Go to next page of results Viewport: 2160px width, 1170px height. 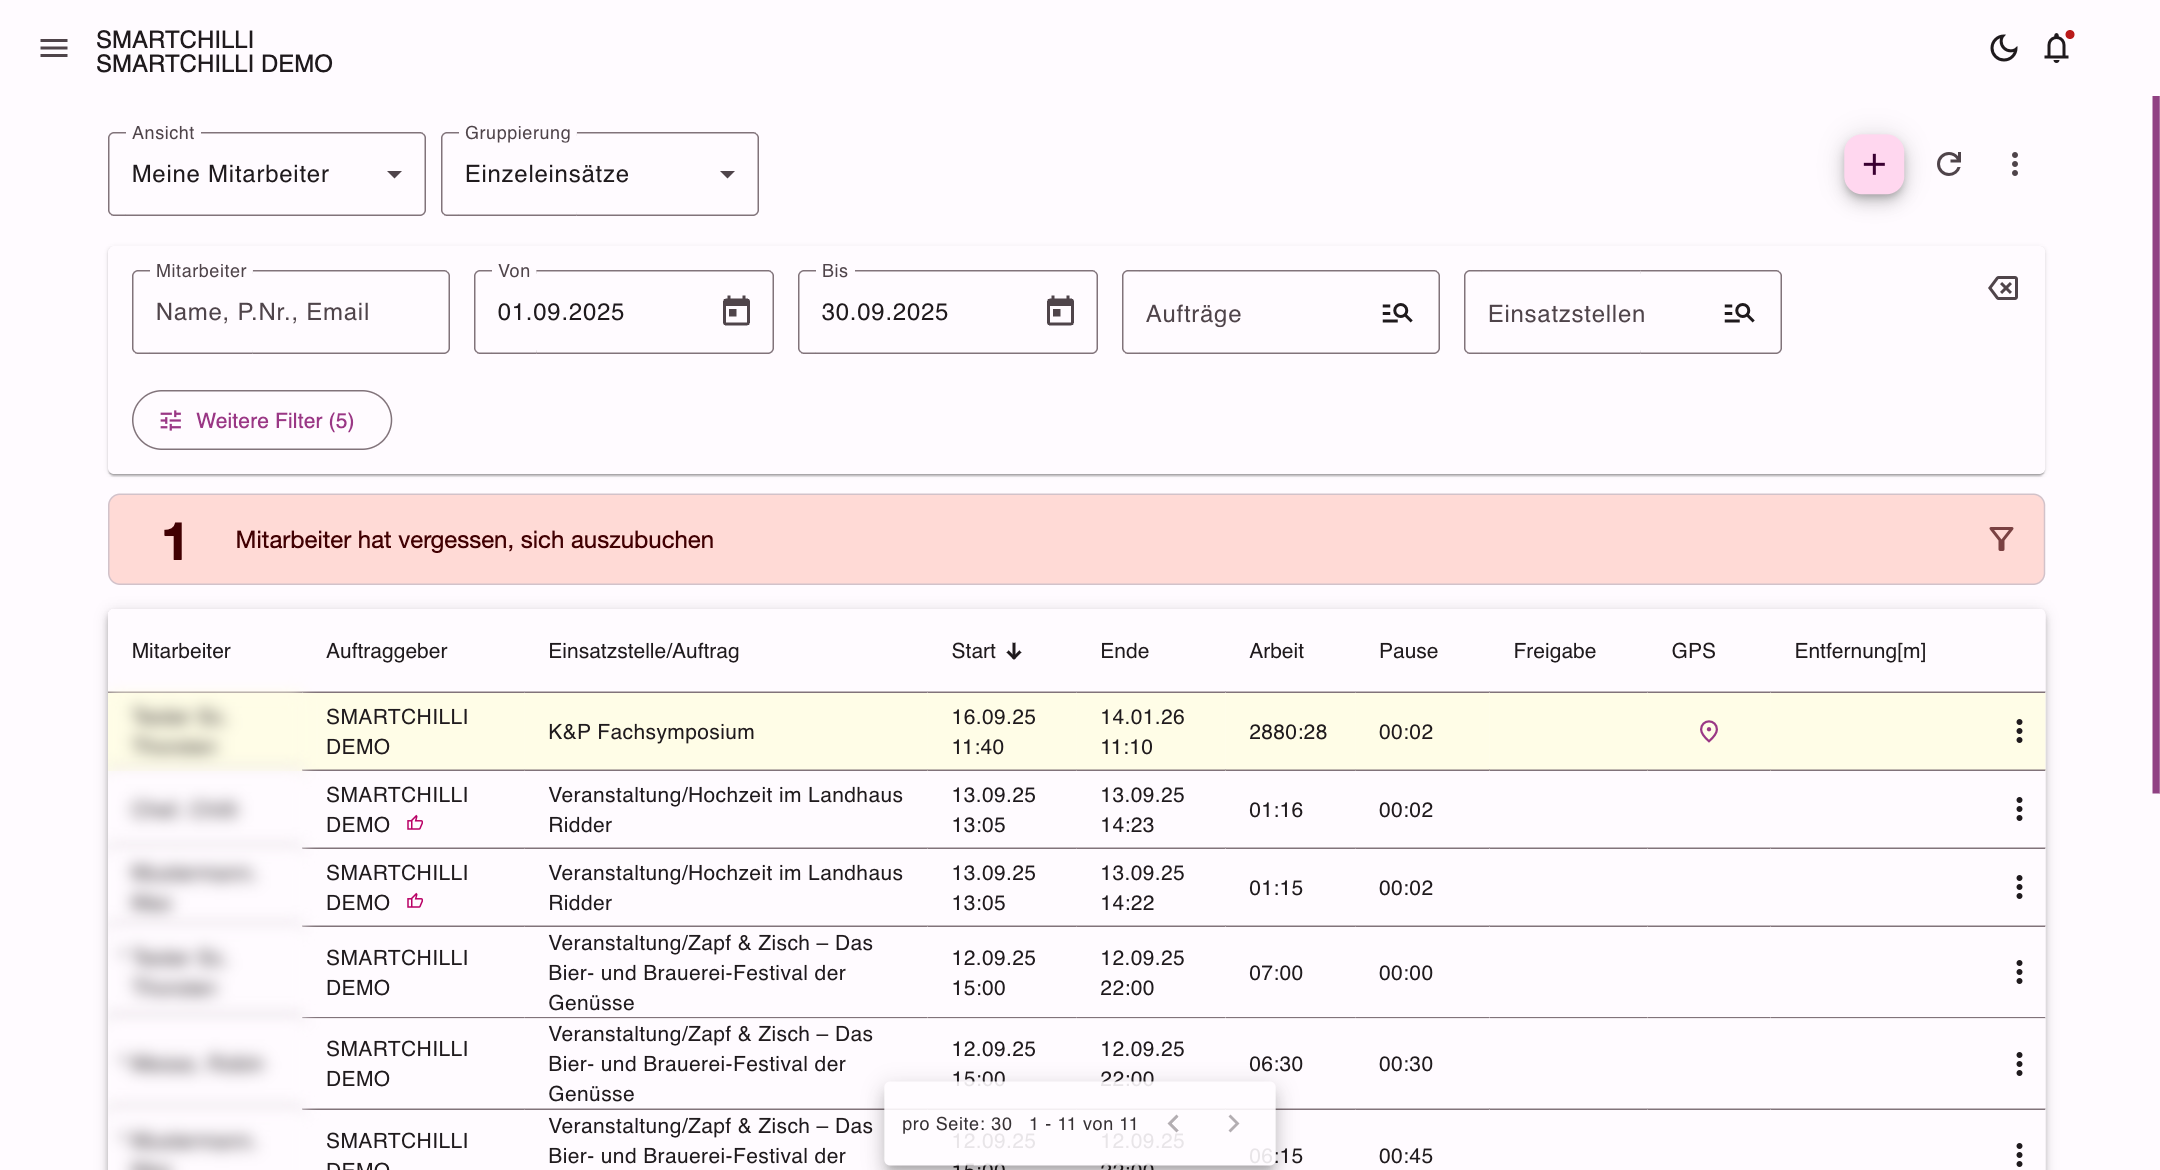(x=1233, y=1124)
